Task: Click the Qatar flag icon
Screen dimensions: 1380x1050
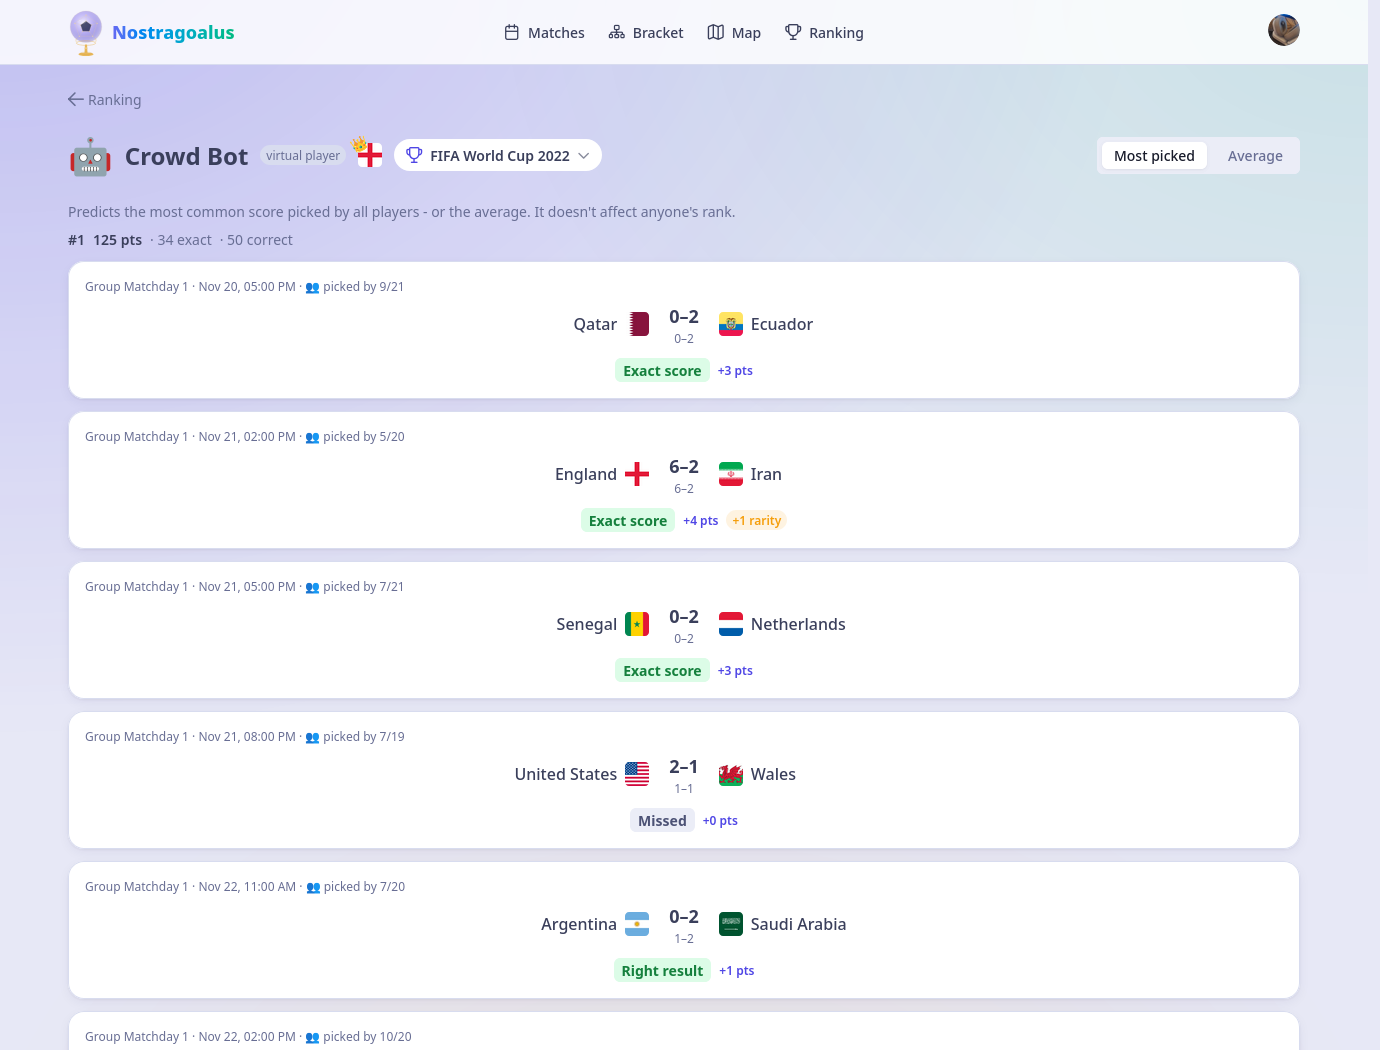Action: click(637, 324)
